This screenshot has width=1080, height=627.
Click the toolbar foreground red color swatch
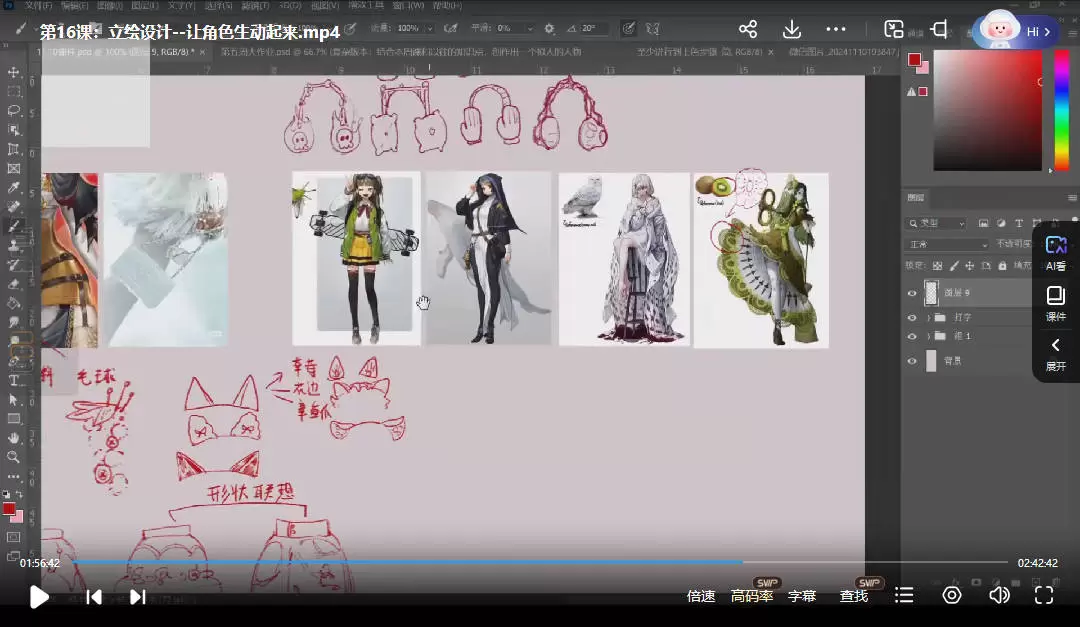[9, 510]
